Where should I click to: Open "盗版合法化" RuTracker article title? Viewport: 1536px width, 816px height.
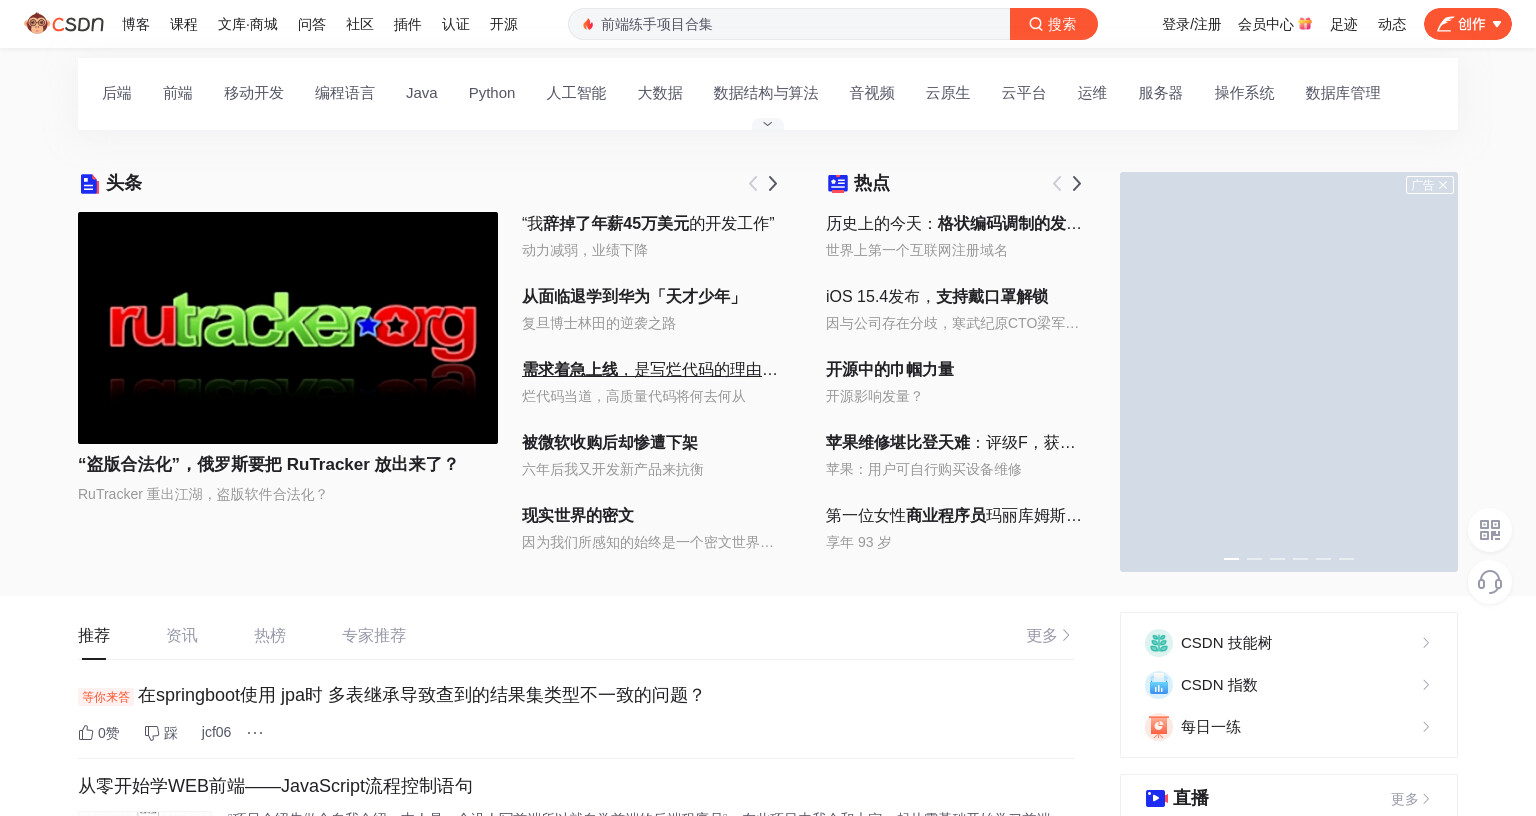[x=268, y=464]
